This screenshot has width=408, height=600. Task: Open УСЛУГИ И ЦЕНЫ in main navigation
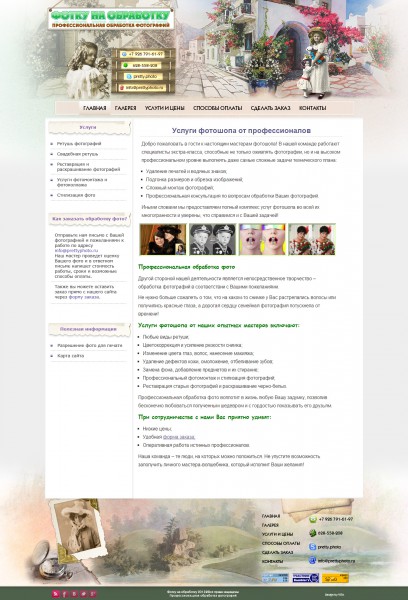click(x=165, y=108)
